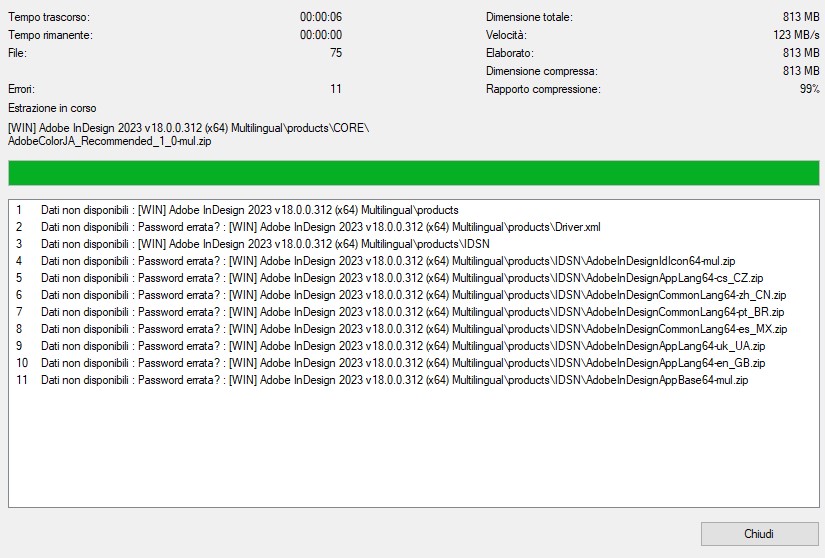Image resolution: width=825 pixels, height=558 pixels.
Task: Select error row for AdobeInDesignCommonLang64-es_MX.zip
Action: click(x=414, y=329)
